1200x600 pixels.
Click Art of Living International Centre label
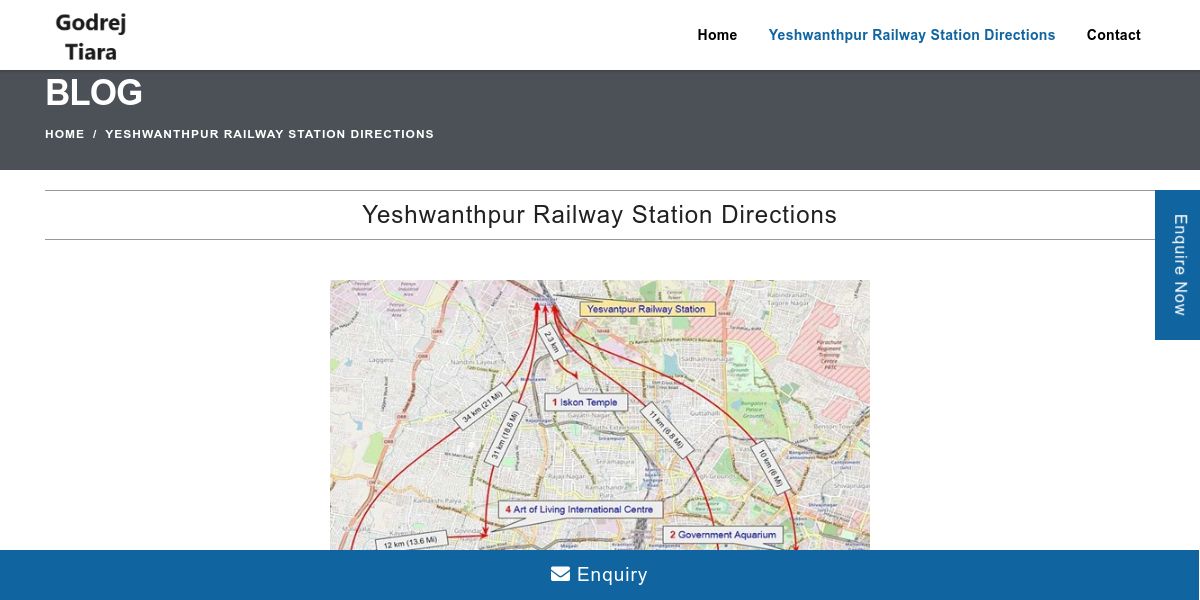tap(580, 509)
